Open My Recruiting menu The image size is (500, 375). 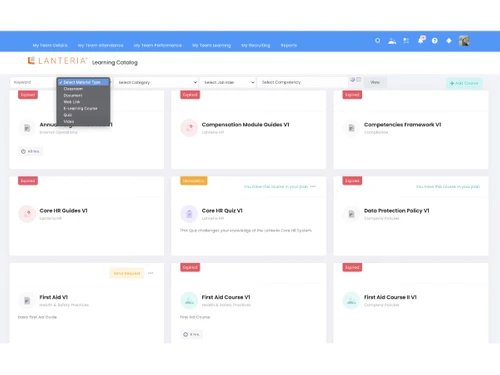[256, 45]
